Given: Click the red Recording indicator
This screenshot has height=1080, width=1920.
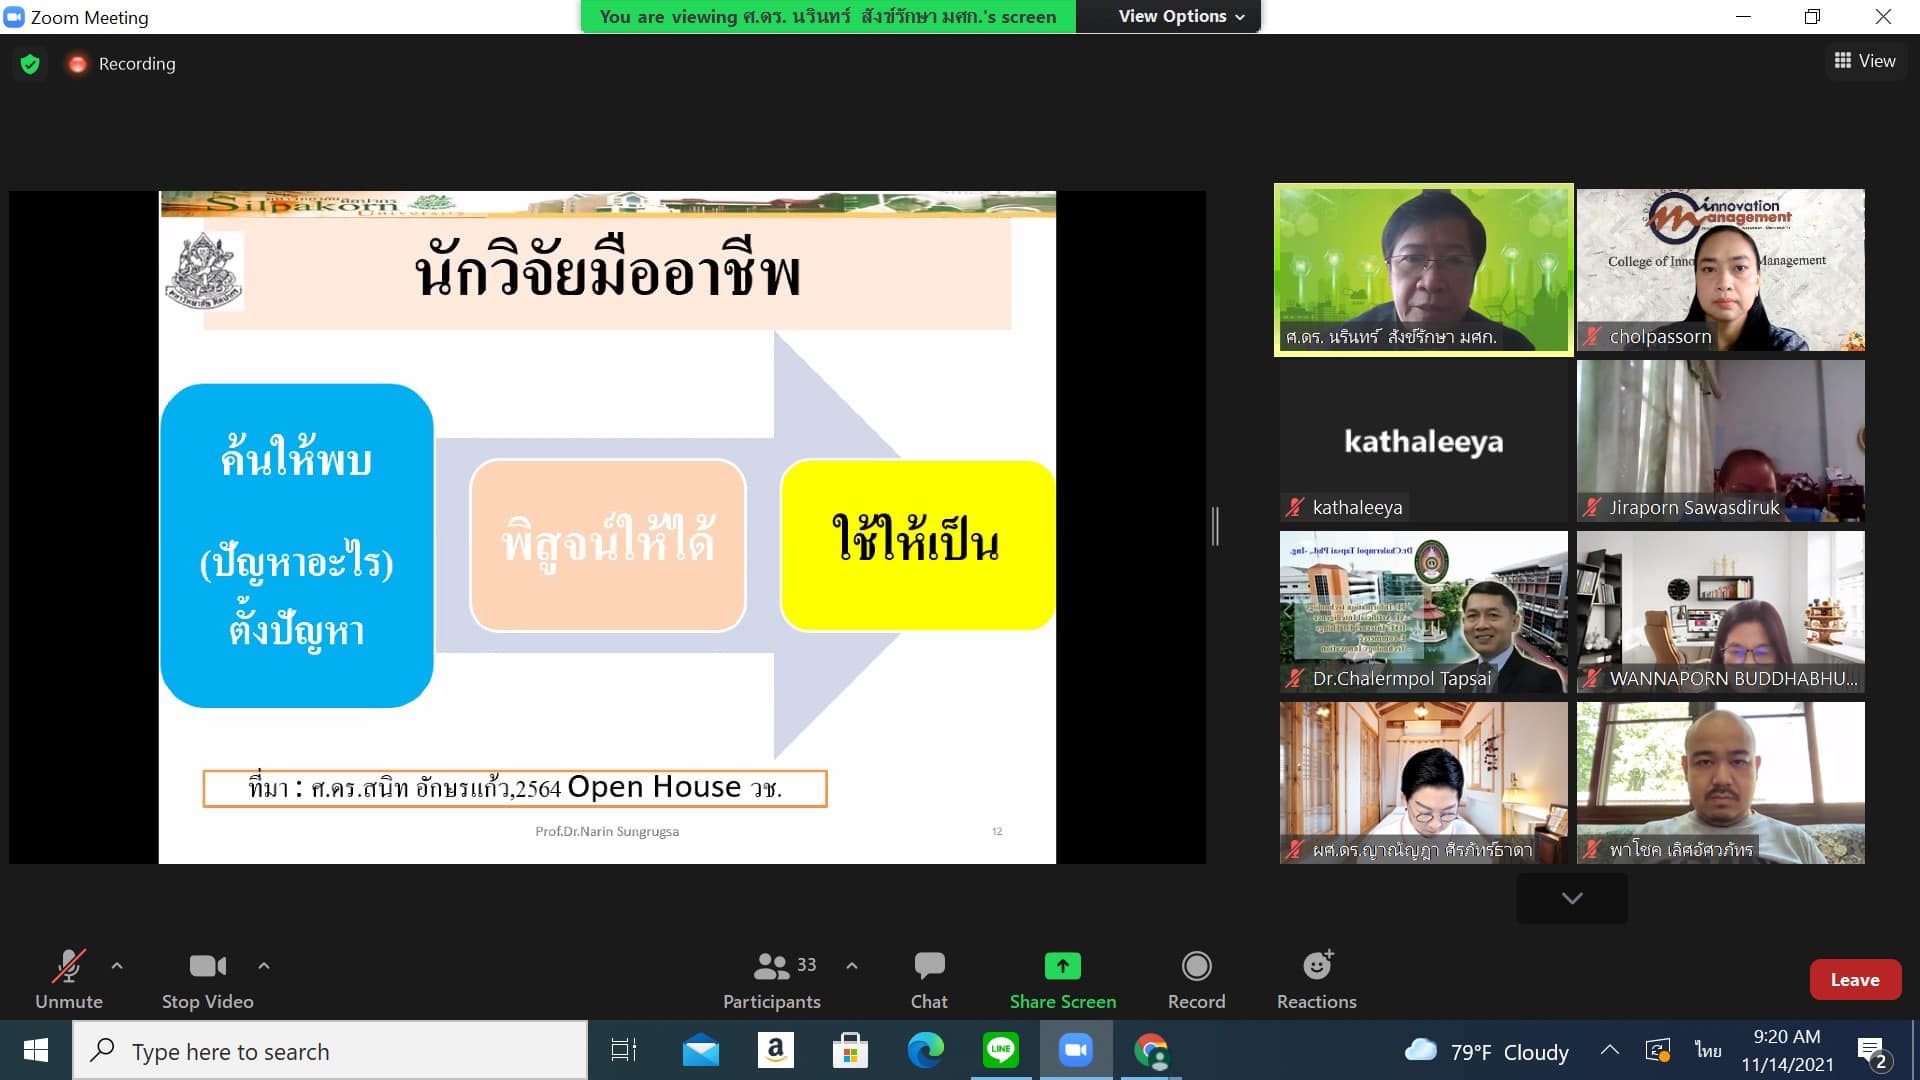Looking at the screenshot, I should [122, 64].
